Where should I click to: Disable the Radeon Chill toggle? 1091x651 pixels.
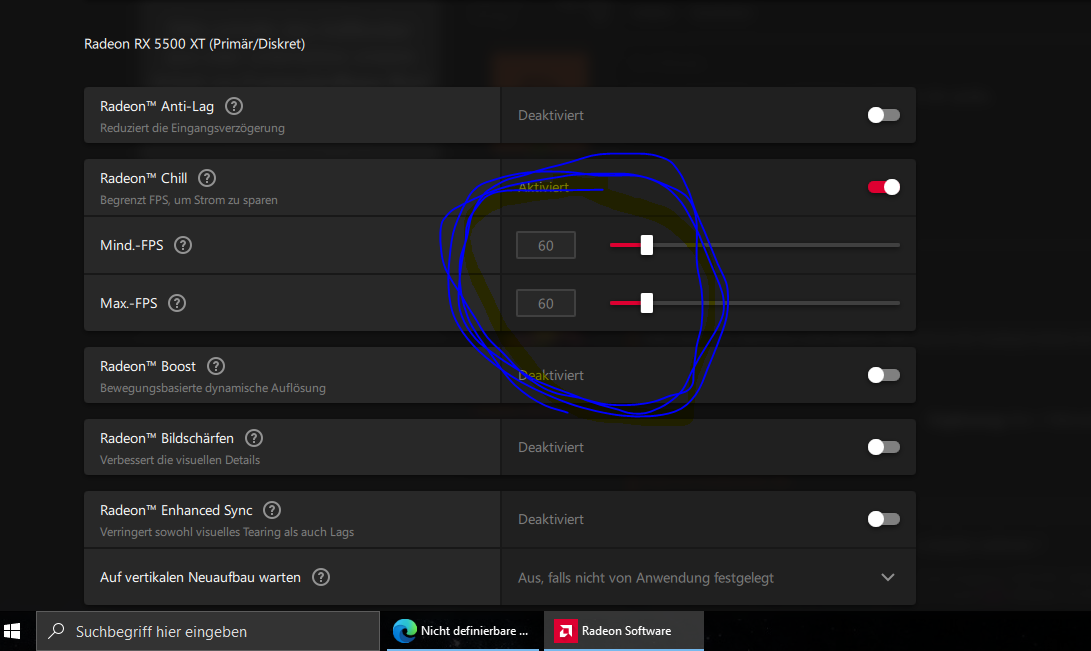coord(884,187)
